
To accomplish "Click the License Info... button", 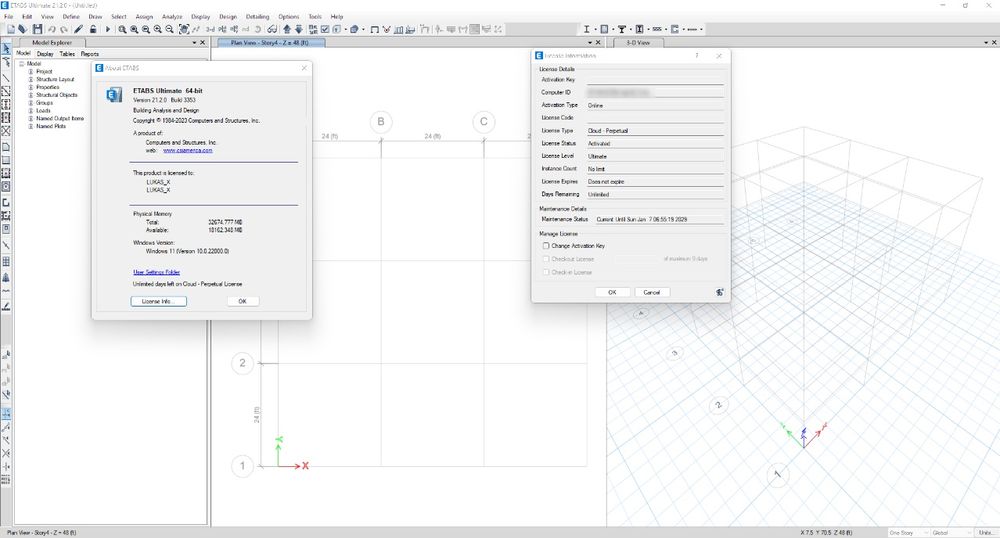I will [x=158, y=301].
